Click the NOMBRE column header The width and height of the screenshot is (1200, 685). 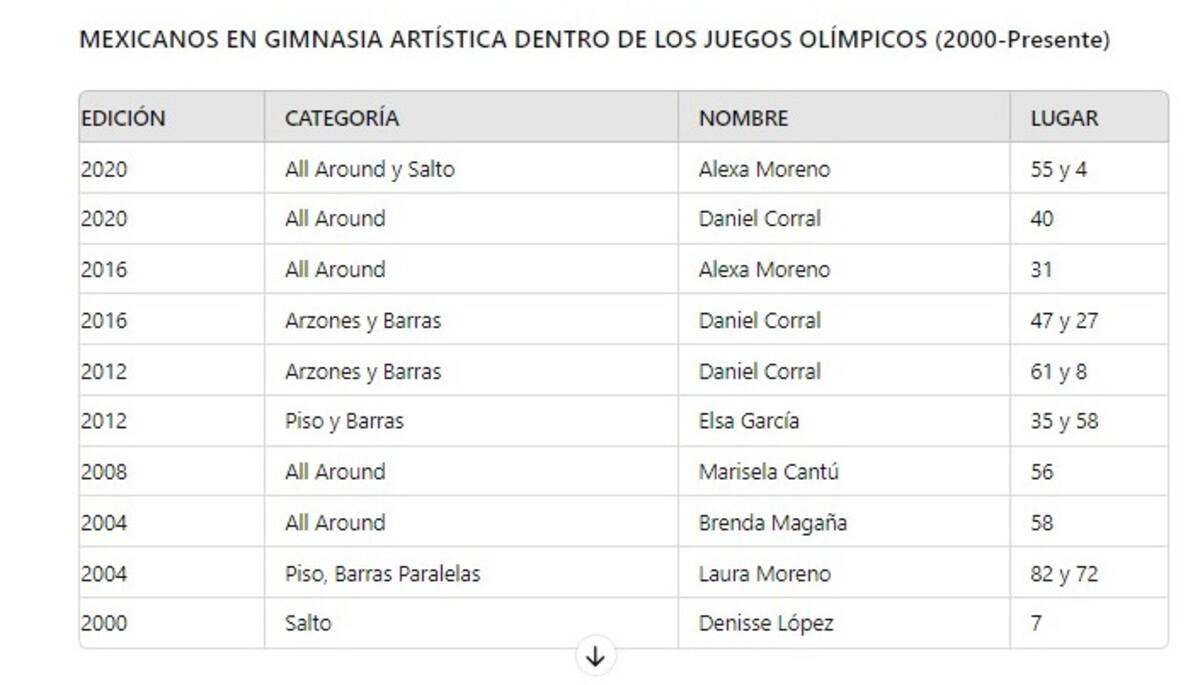coord(744,118)
